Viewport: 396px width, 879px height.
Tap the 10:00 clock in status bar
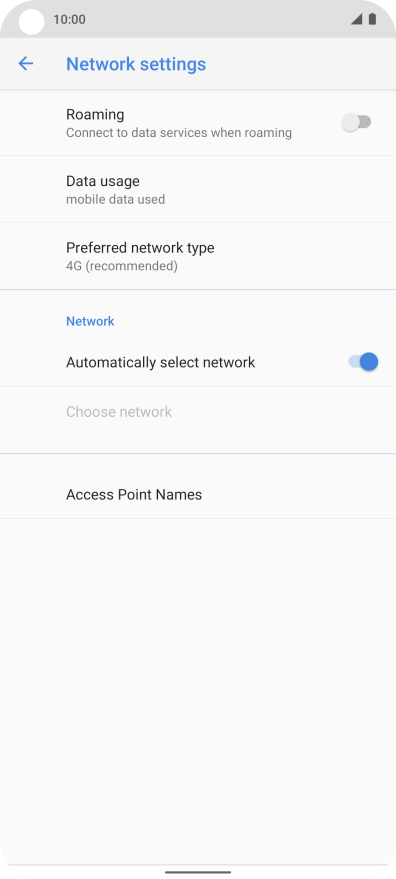click(x=70, y=20)
